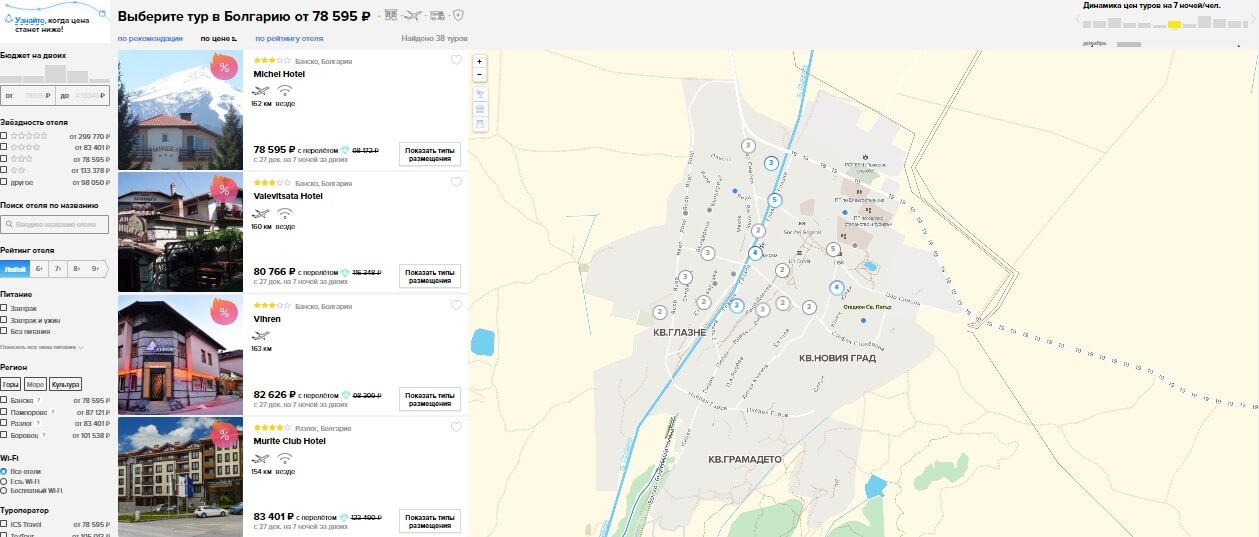Check the 'Завтрак и ужин' meal option

[x=4, y=319]
